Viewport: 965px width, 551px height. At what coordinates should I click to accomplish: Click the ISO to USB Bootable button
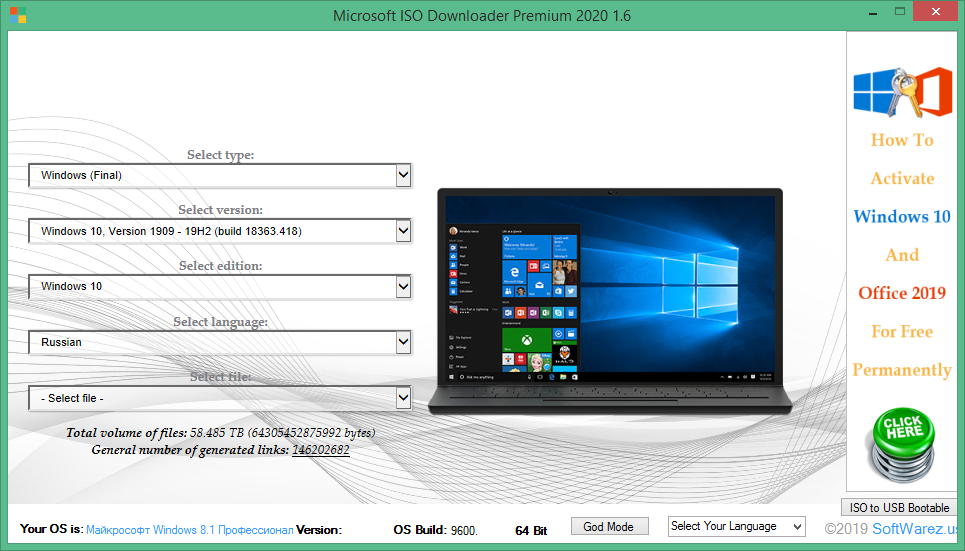tap(899, 508)
